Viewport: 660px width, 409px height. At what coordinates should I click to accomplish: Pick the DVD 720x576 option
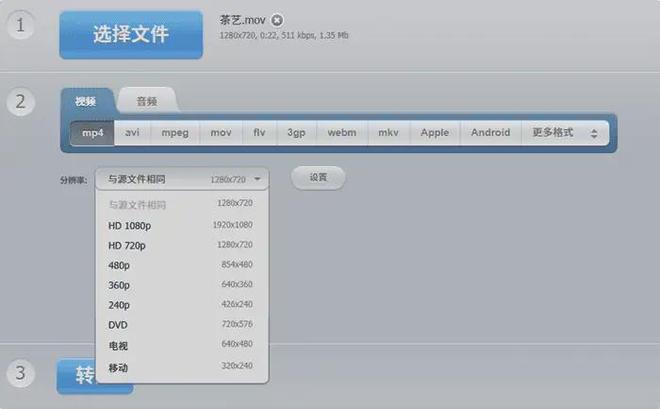coord(182,325)
